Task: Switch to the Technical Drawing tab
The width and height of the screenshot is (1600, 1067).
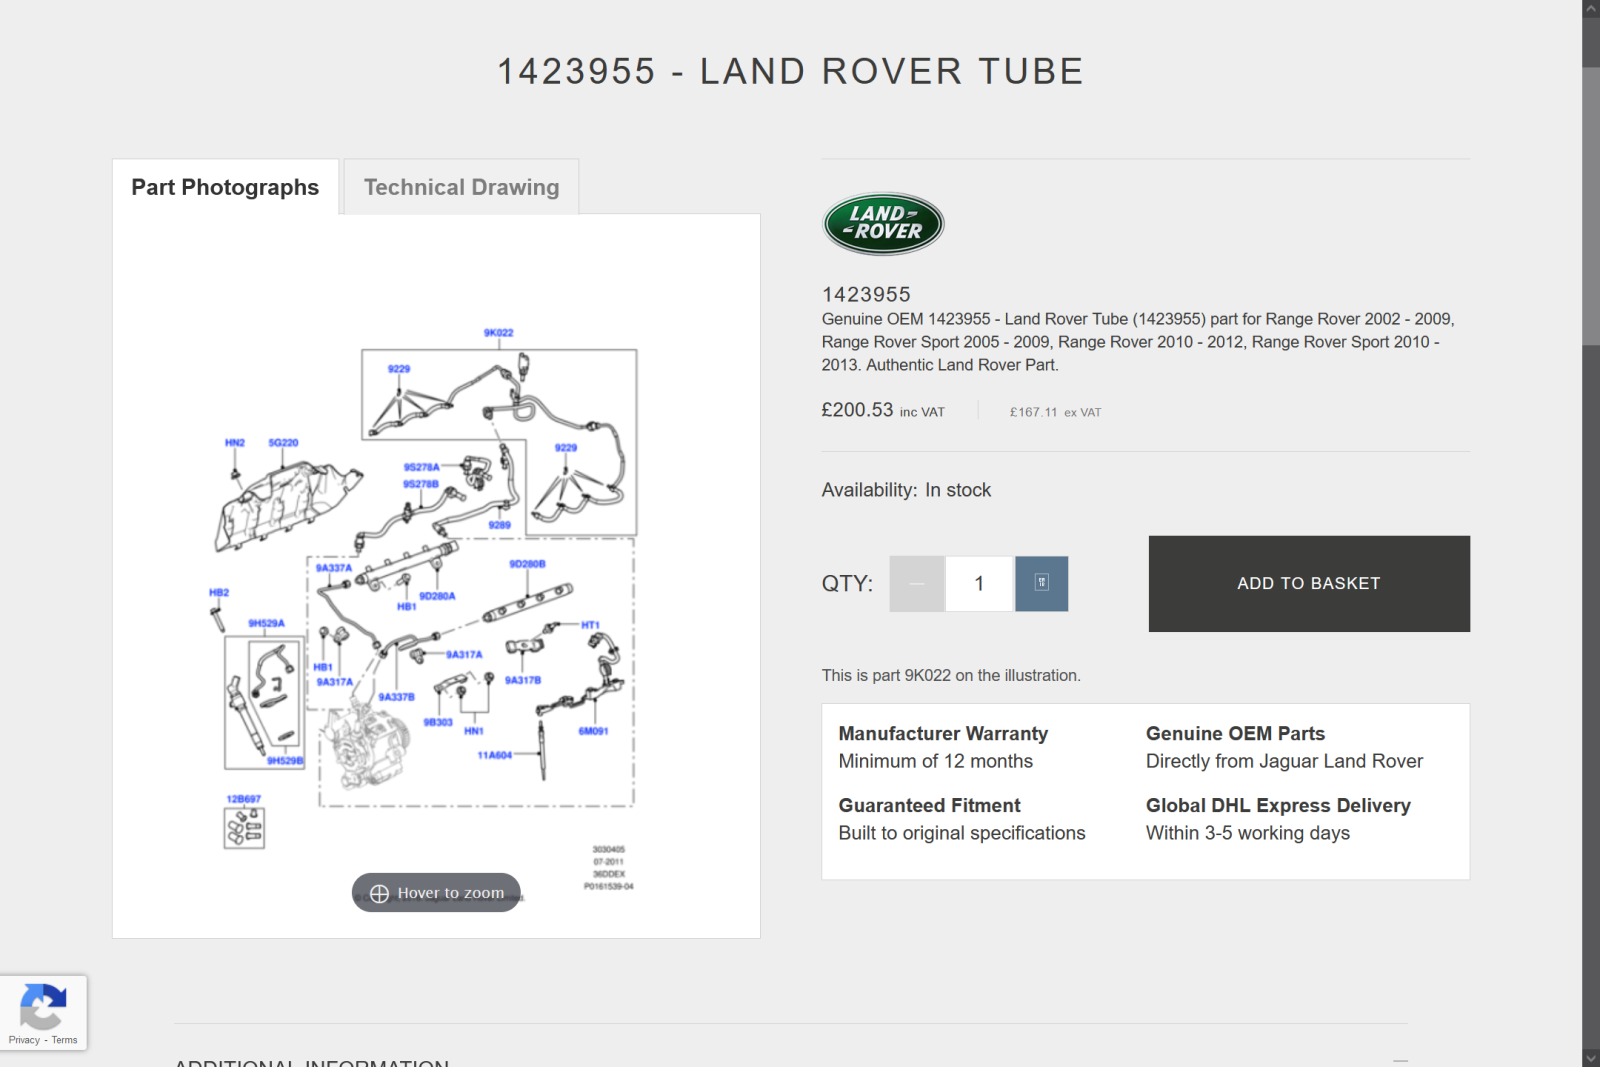Action: [x=461, y=187]
